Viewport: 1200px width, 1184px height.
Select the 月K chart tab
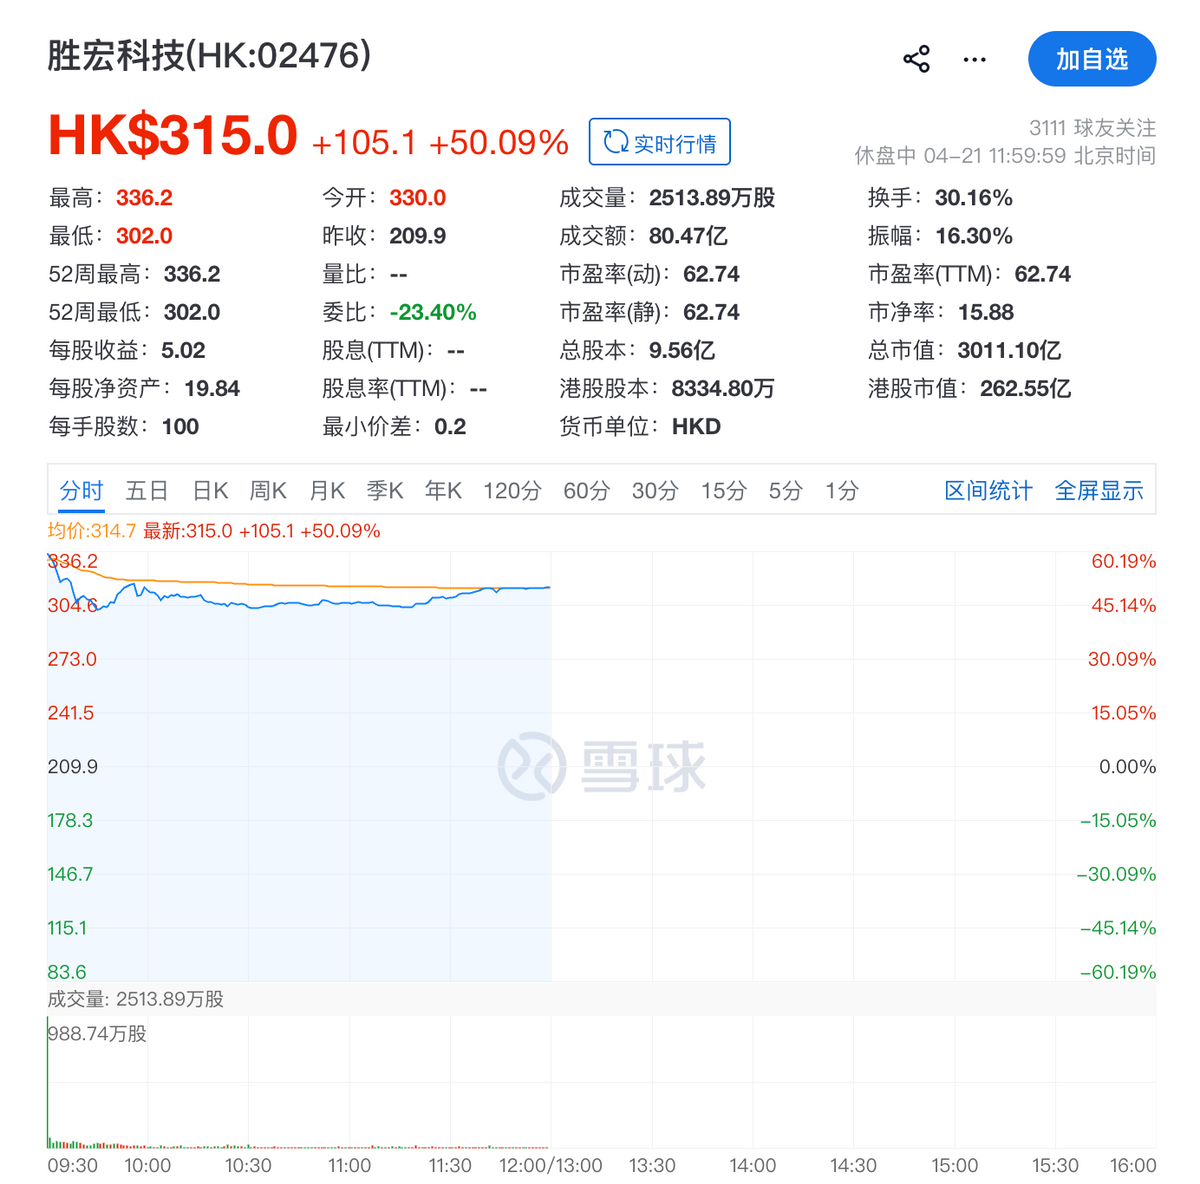327,491
